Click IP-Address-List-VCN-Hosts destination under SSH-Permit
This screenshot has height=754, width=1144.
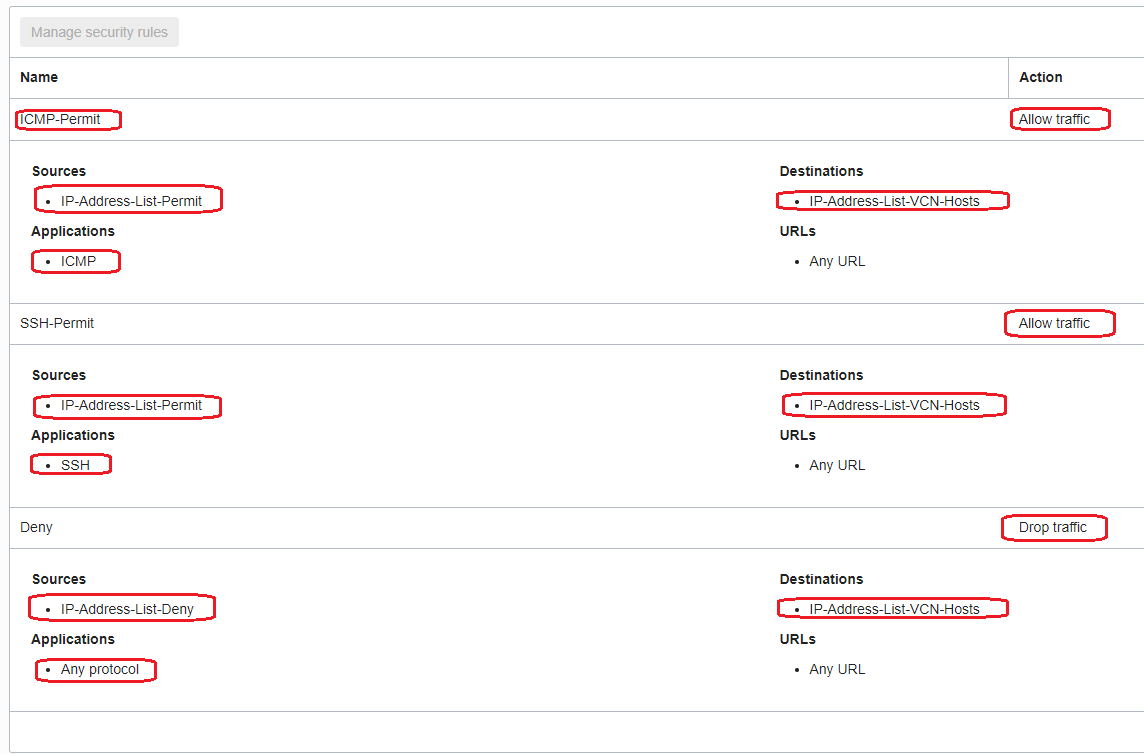[894, 405]
